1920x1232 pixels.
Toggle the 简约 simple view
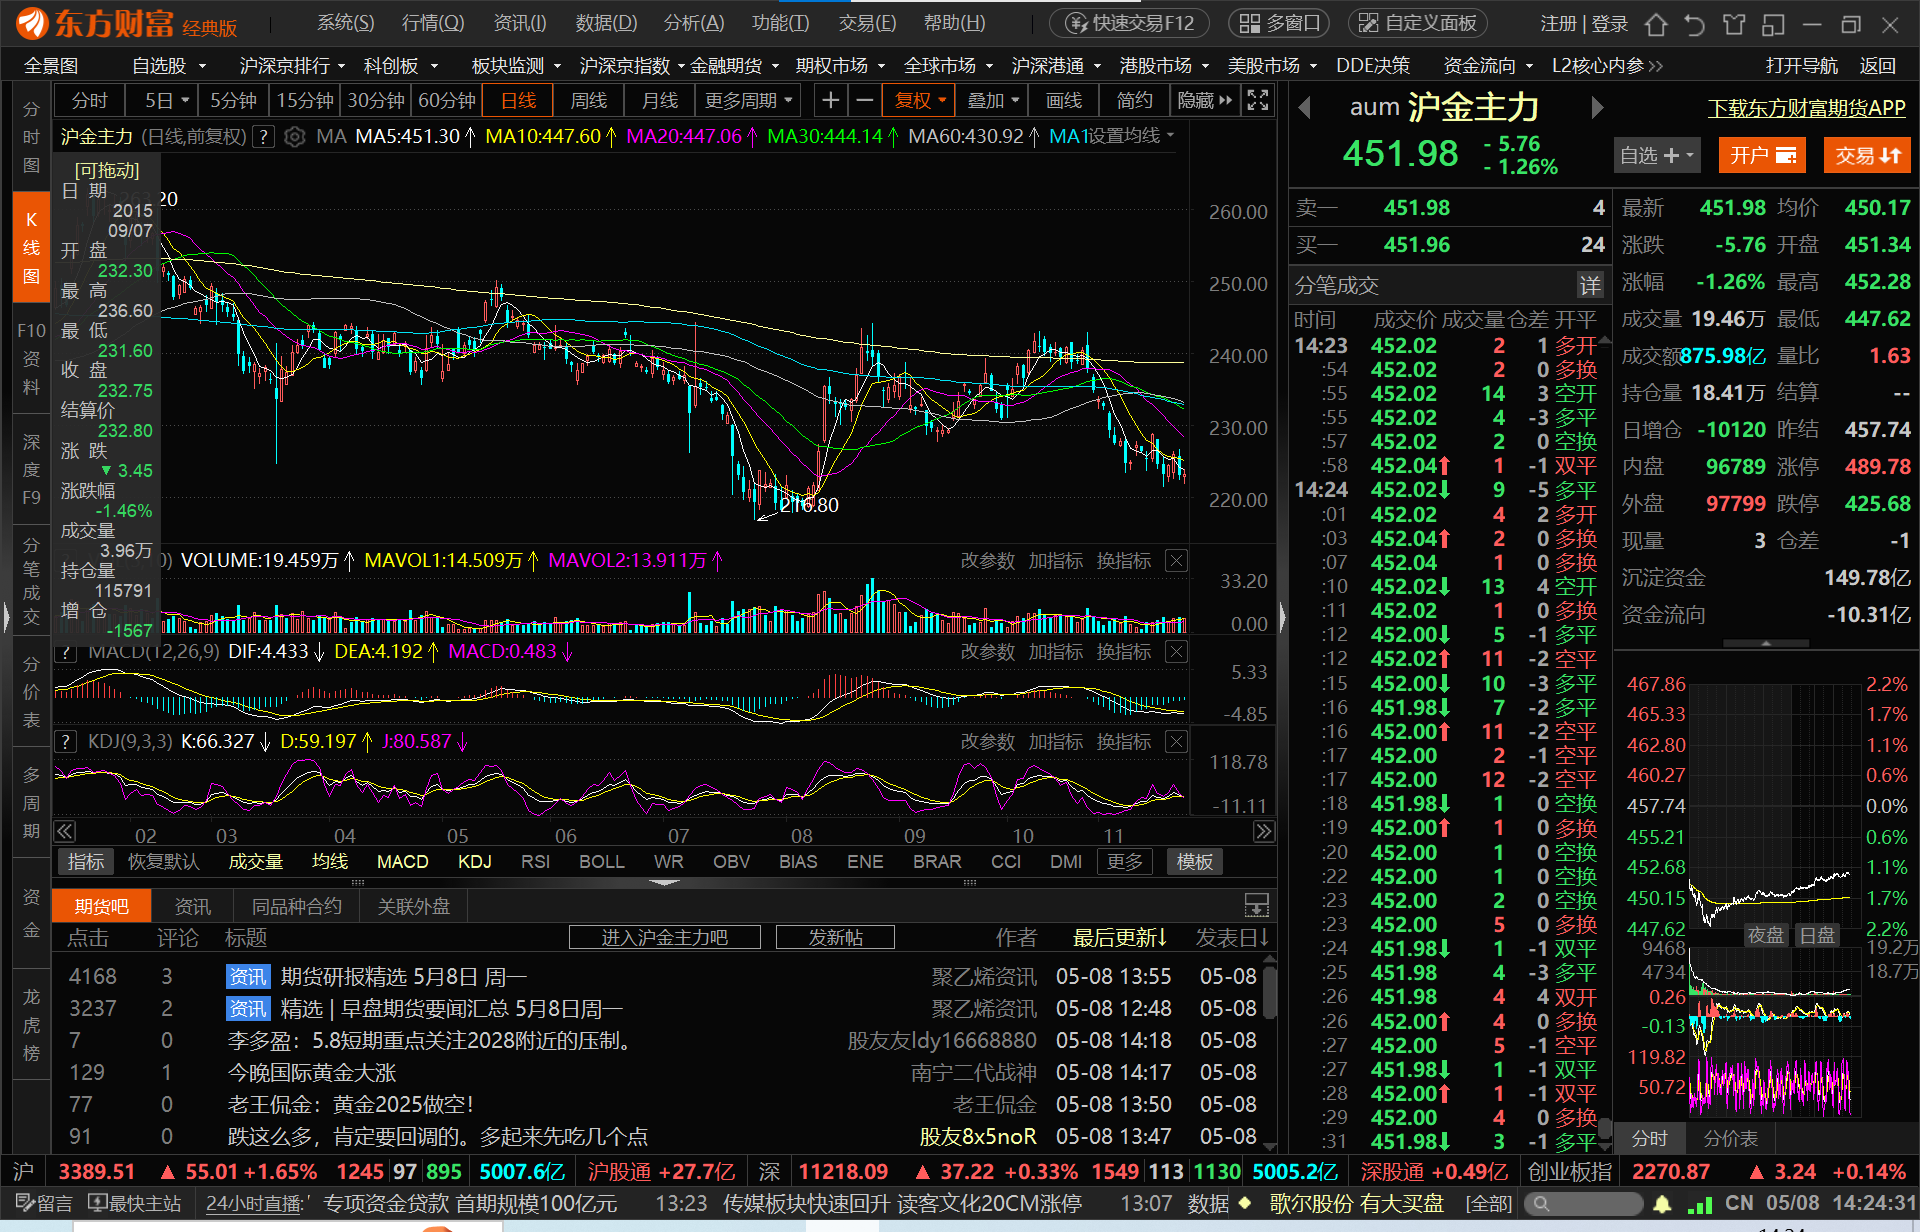(1134, 100)
